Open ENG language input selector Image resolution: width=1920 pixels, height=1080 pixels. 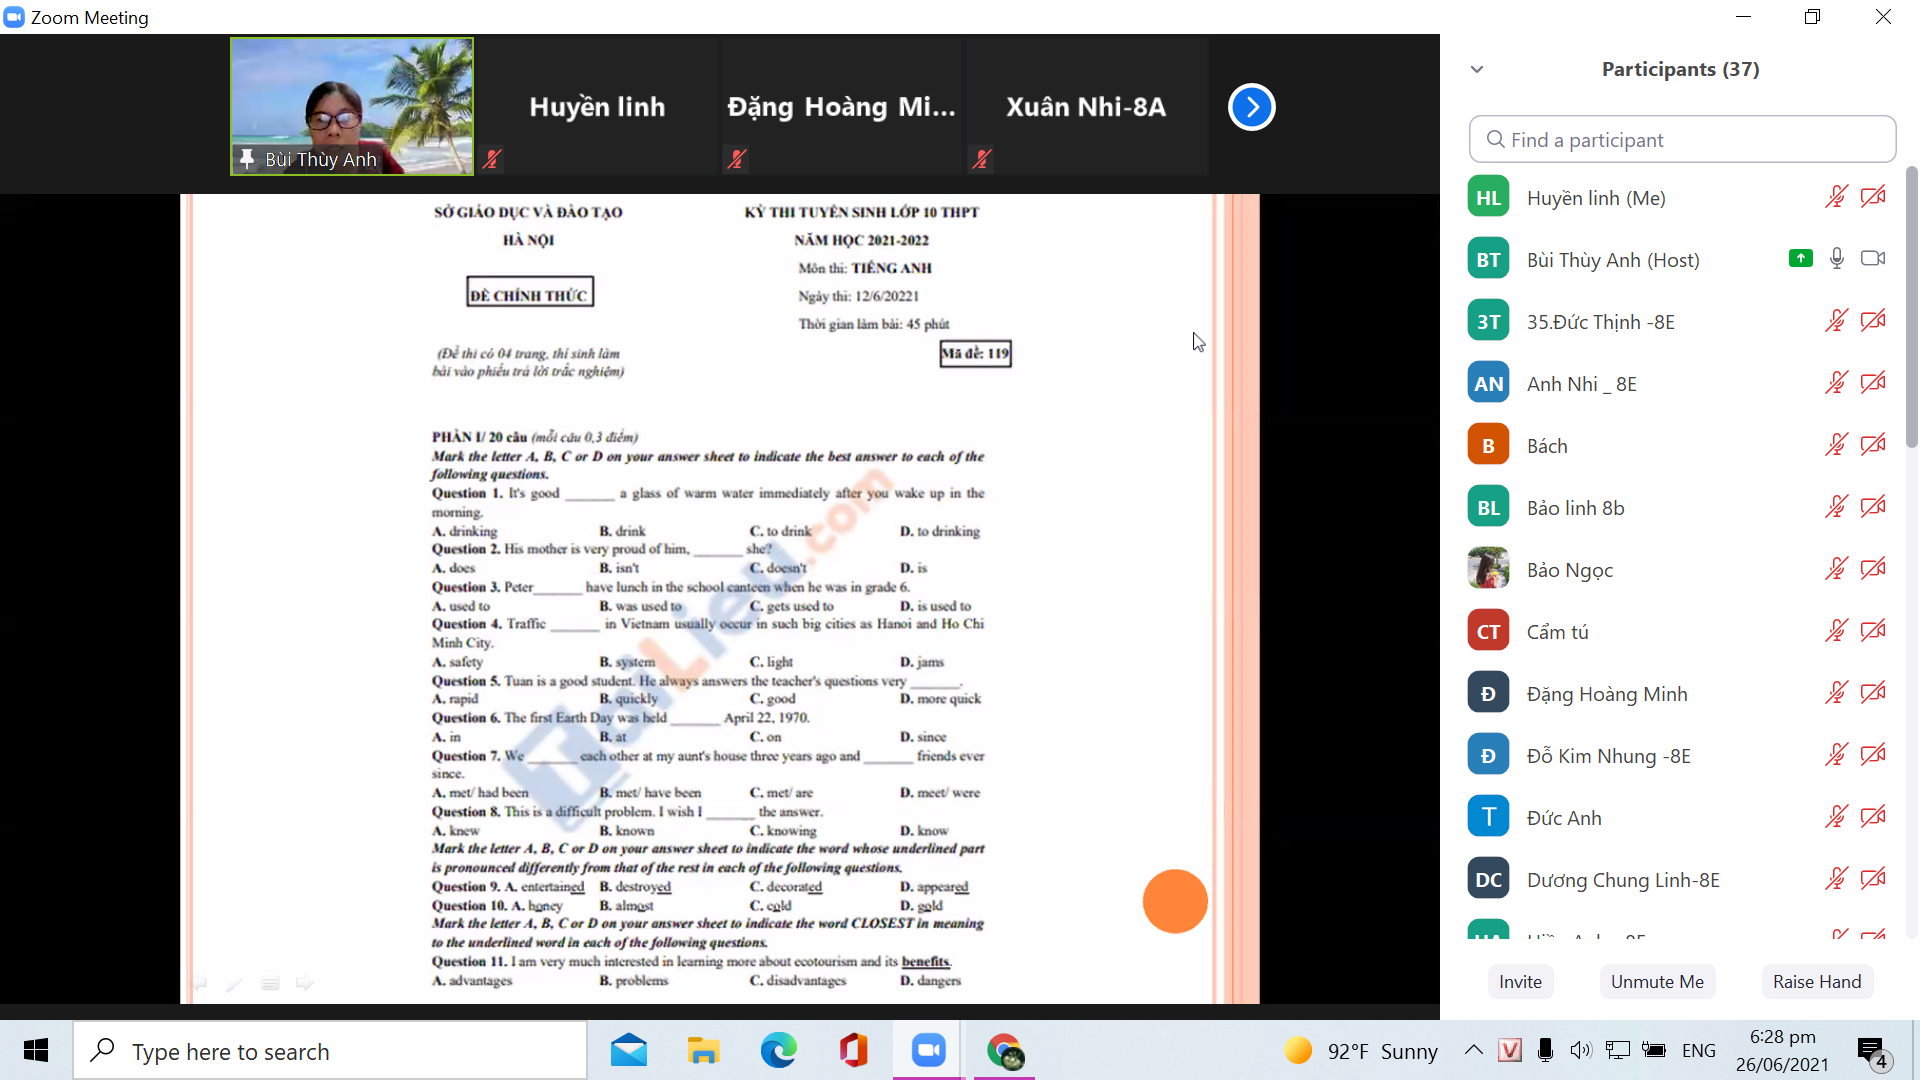pyautogui.click(x=1698, y=1051)
